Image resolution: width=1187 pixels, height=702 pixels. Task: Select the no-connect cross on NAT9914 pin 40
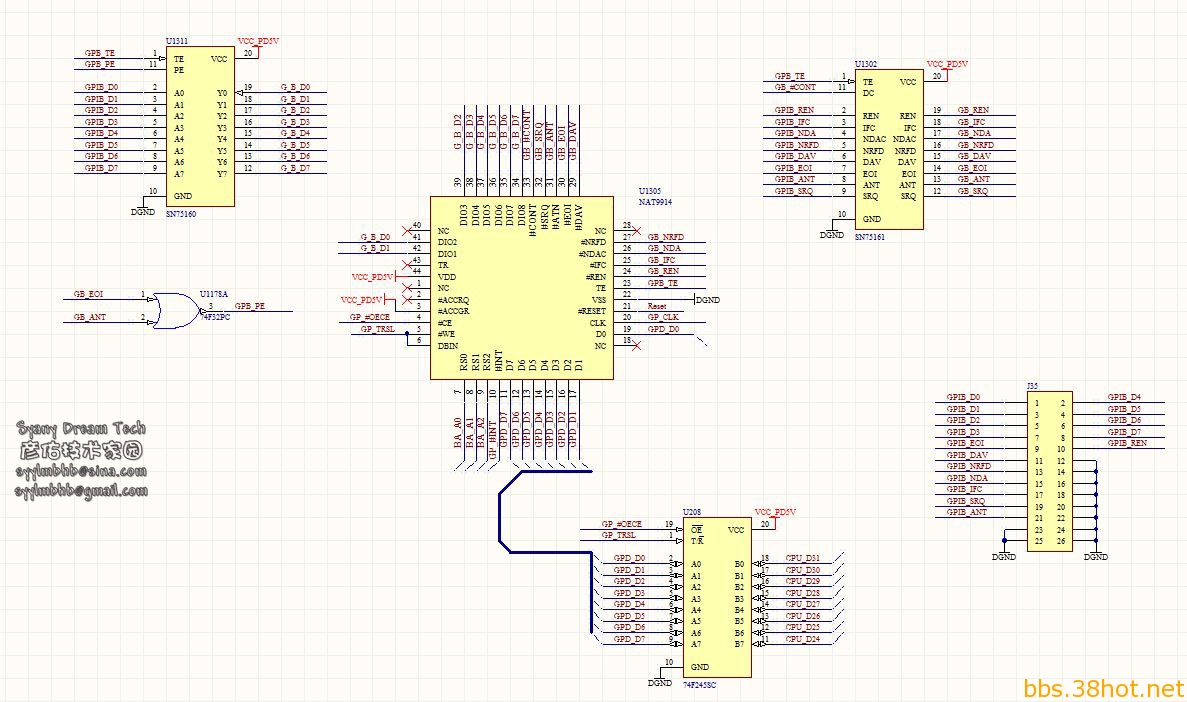point(407,231)
